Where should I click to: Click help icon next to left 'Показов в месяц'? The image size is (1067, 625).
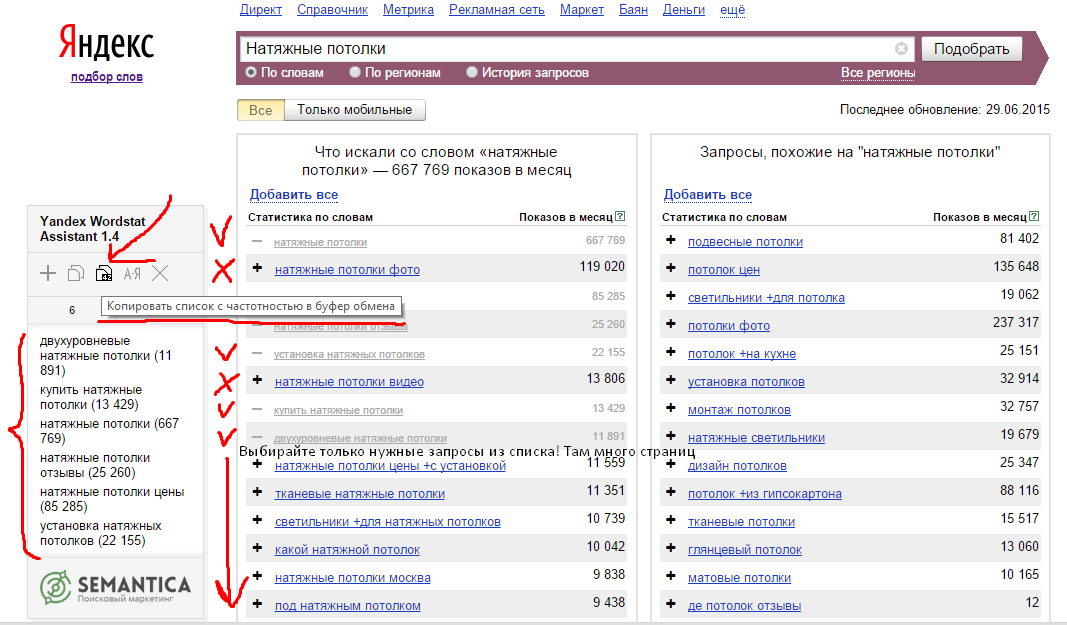[620, 217]
